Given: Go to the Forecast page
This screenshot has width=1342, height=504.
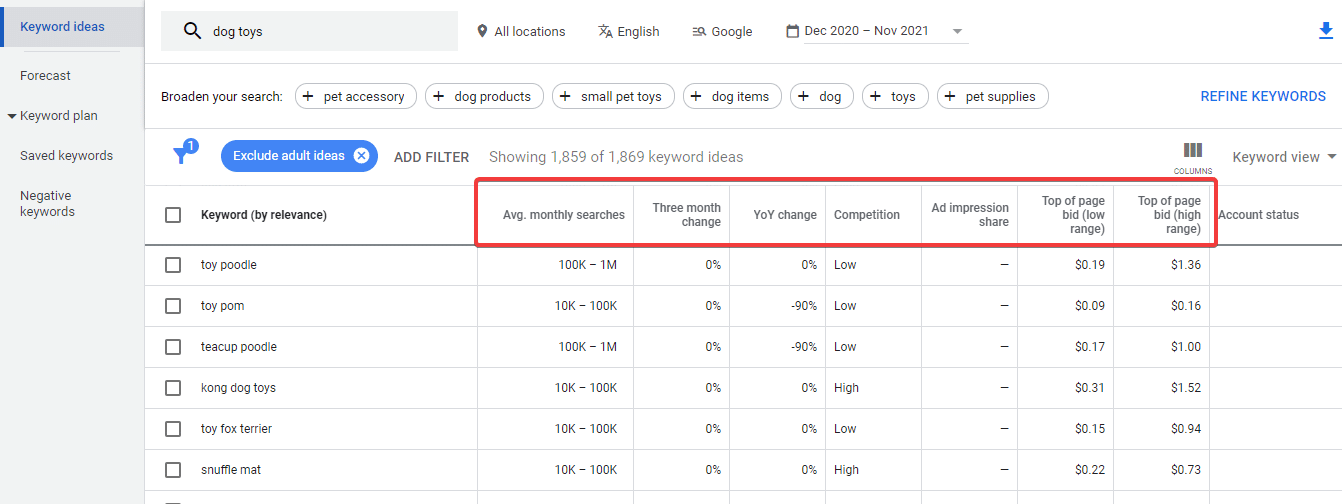Looking at the screenshot, I should (45, 76).
